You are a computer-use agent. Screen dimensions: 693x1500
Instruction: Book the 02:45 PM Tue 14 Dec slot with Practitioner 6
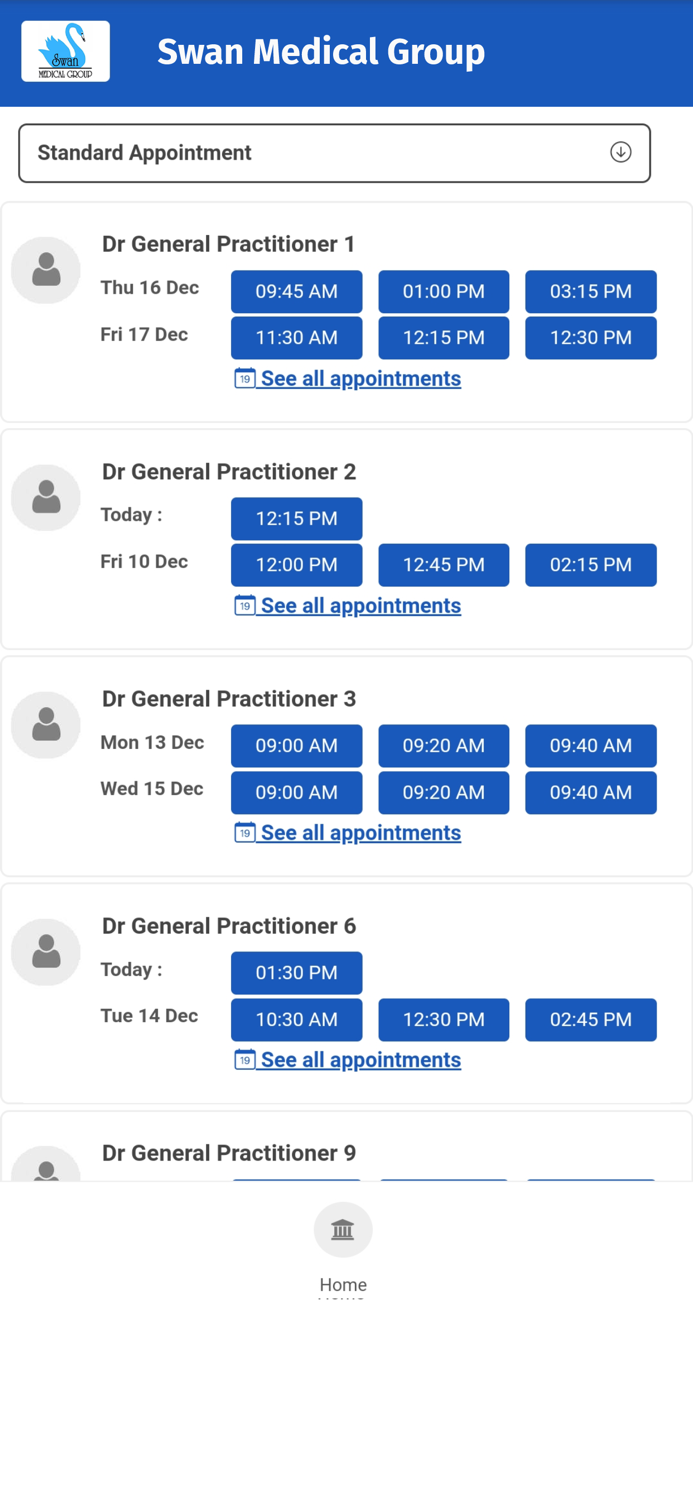590,1019
